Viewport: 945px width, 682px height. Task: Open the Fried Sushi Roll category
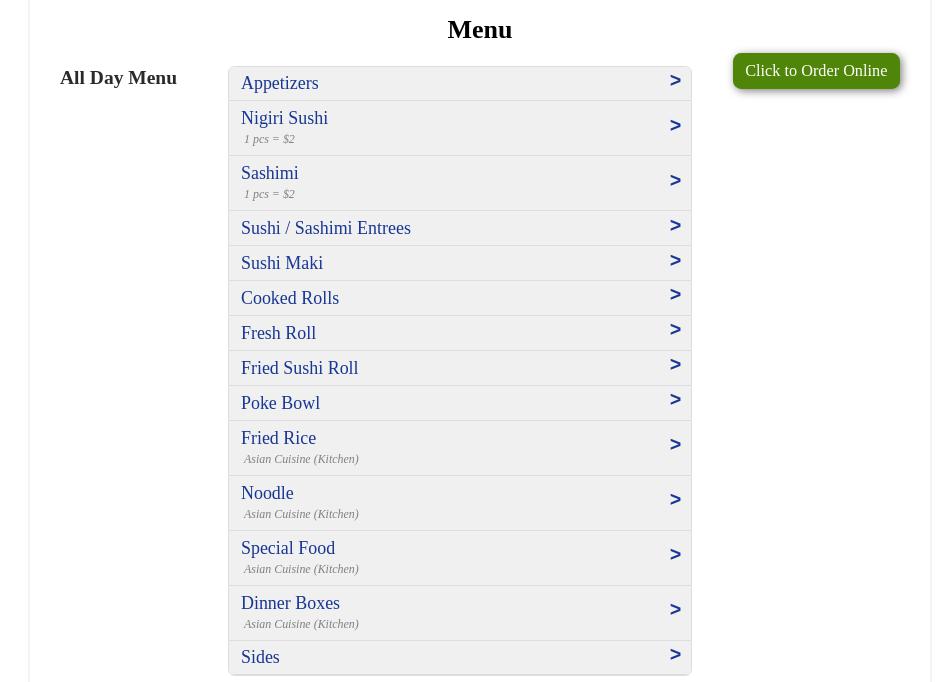[x=299, y=368]
